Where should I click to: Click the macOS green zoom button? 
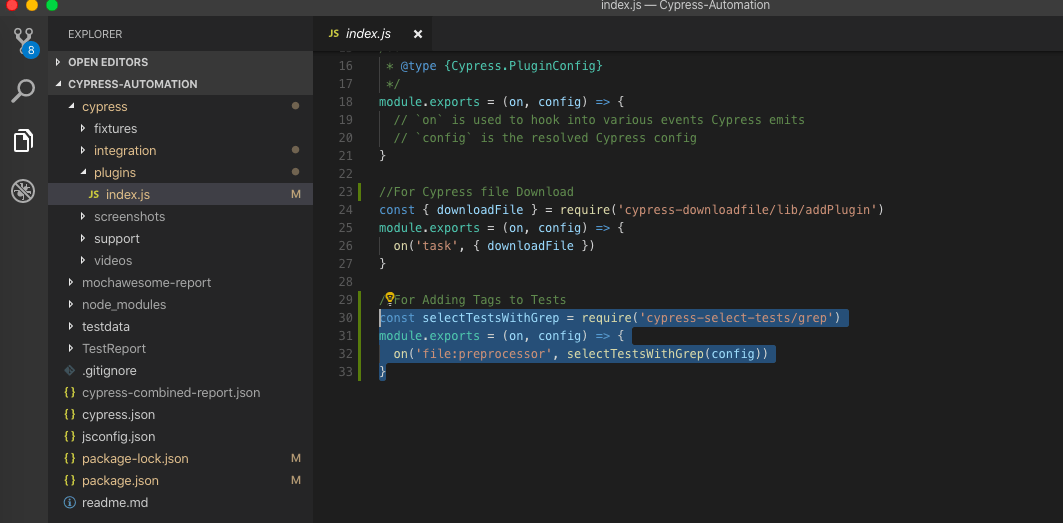click(52, 5)
